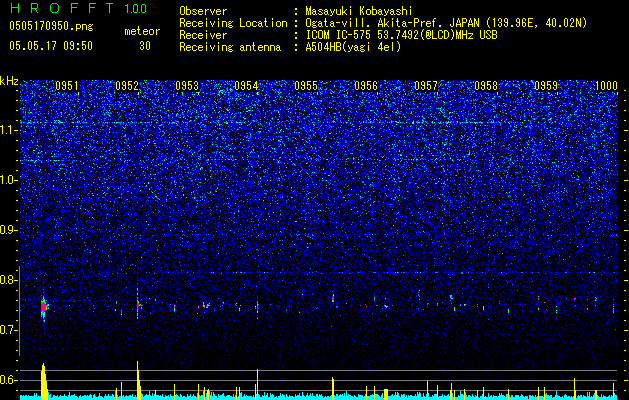Image resolution: width=629 pixels, height=400 pixels.
Task: Click the yellow power spike under 0954
Action: click(257, 384)
